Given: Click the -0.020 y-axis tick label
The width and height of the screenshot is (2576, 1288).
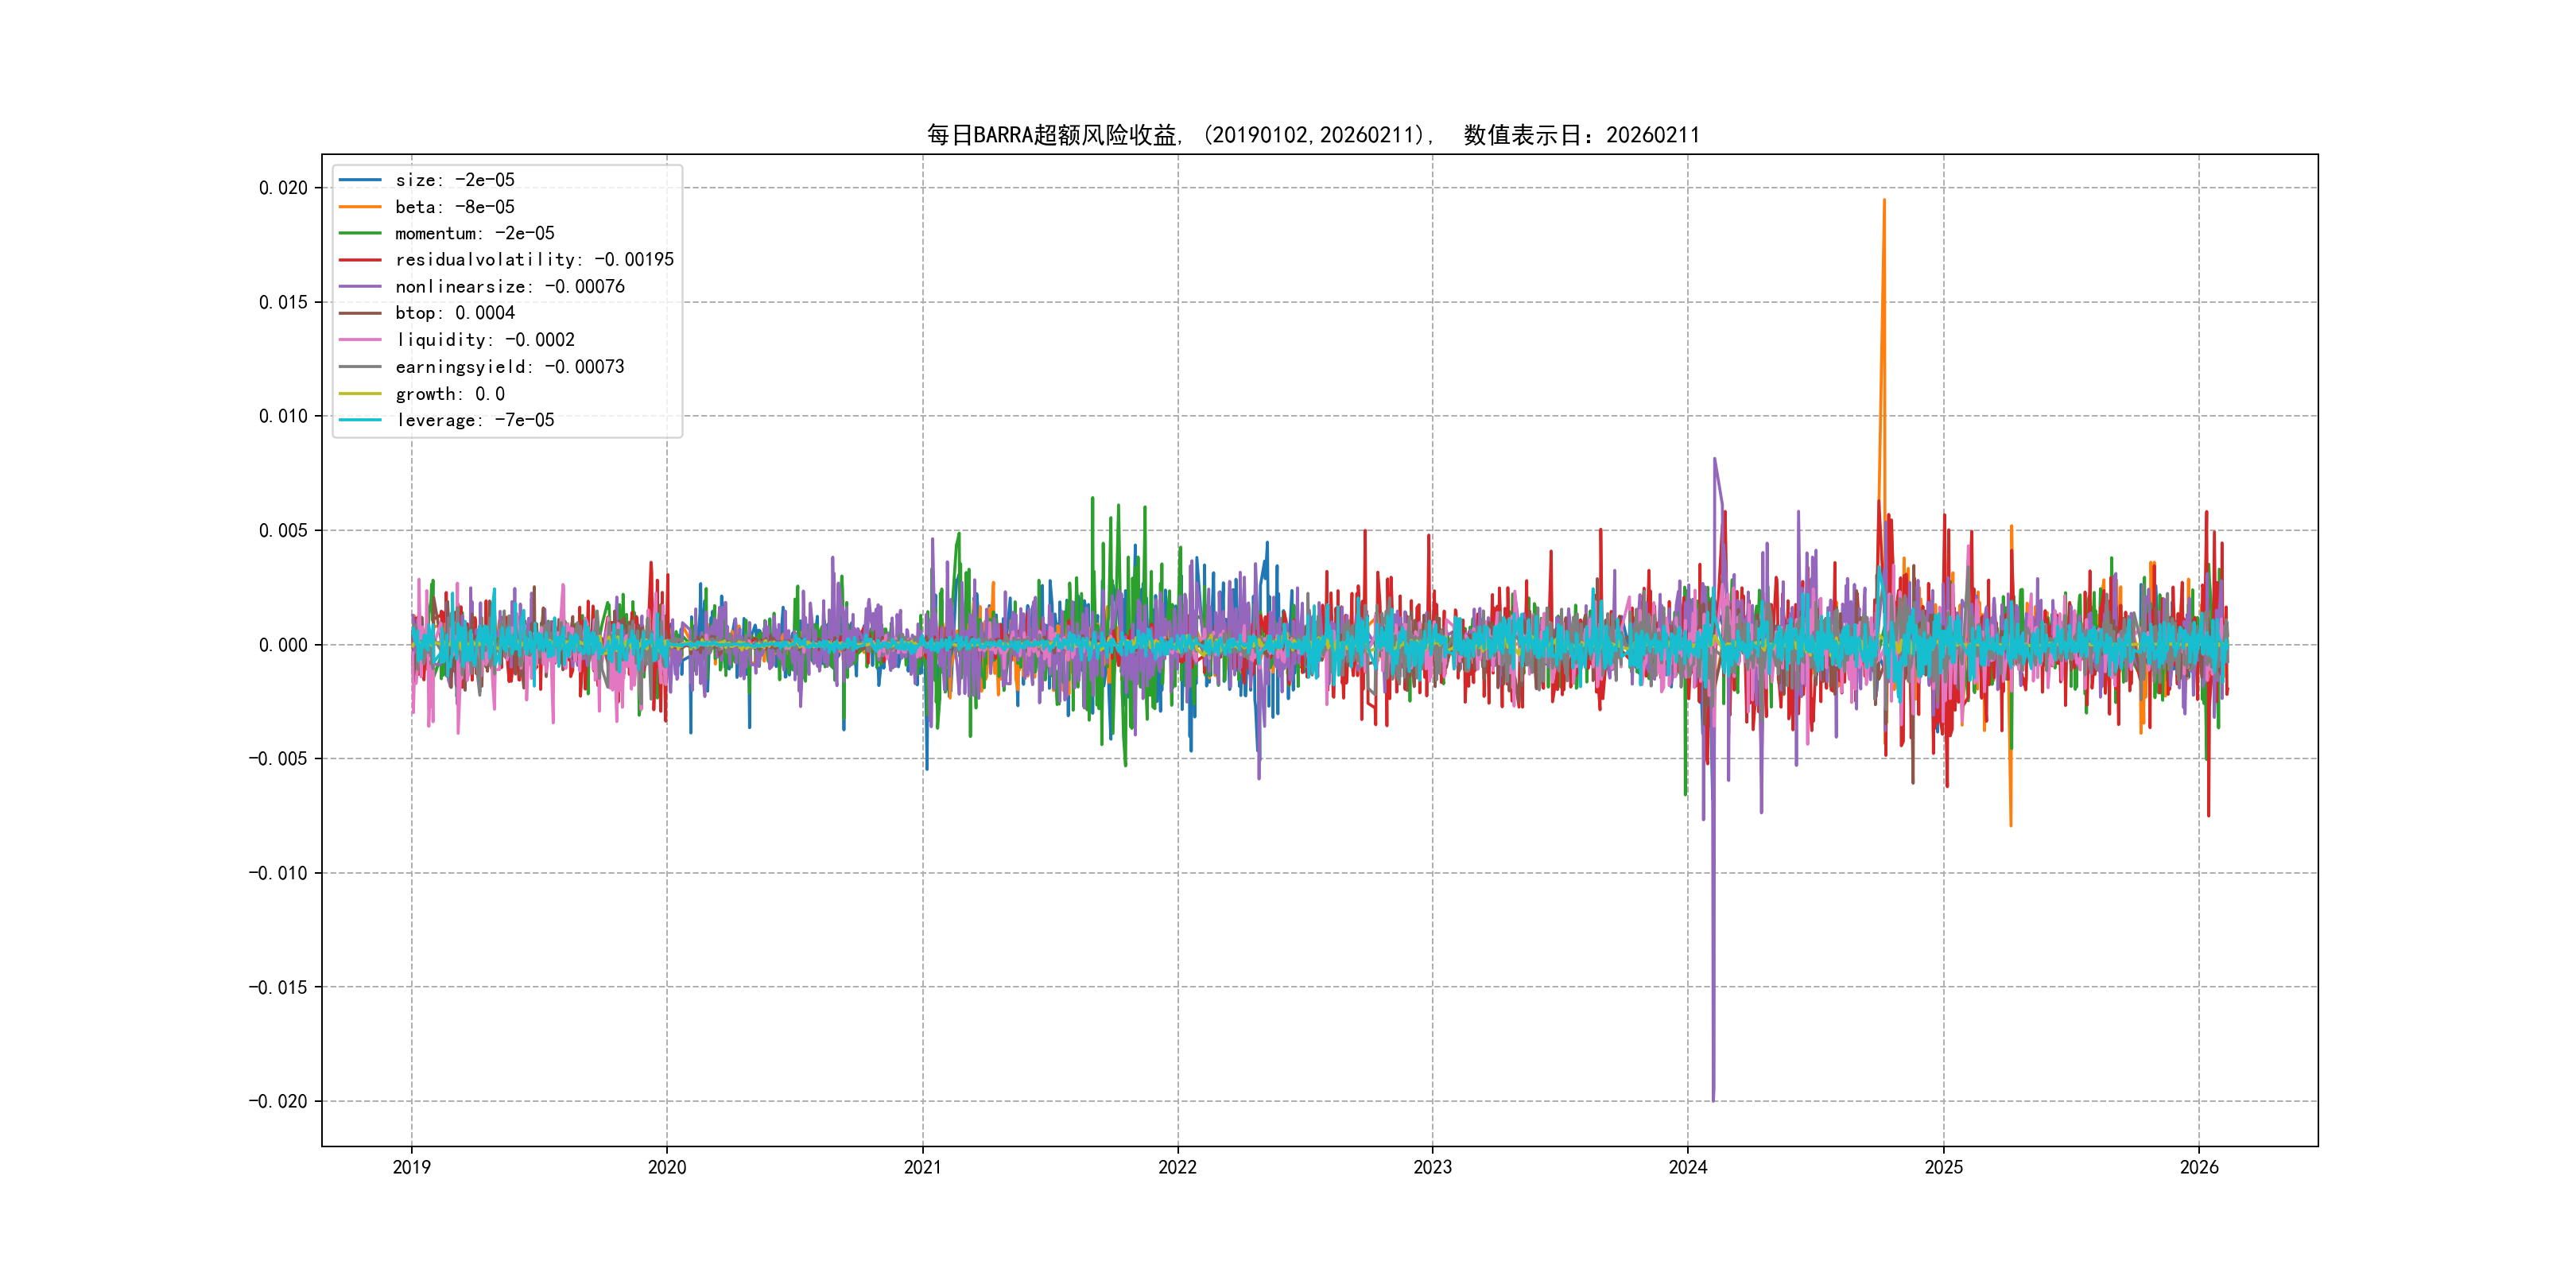Looking at the screenshot, I should [x=278, y=1102].
